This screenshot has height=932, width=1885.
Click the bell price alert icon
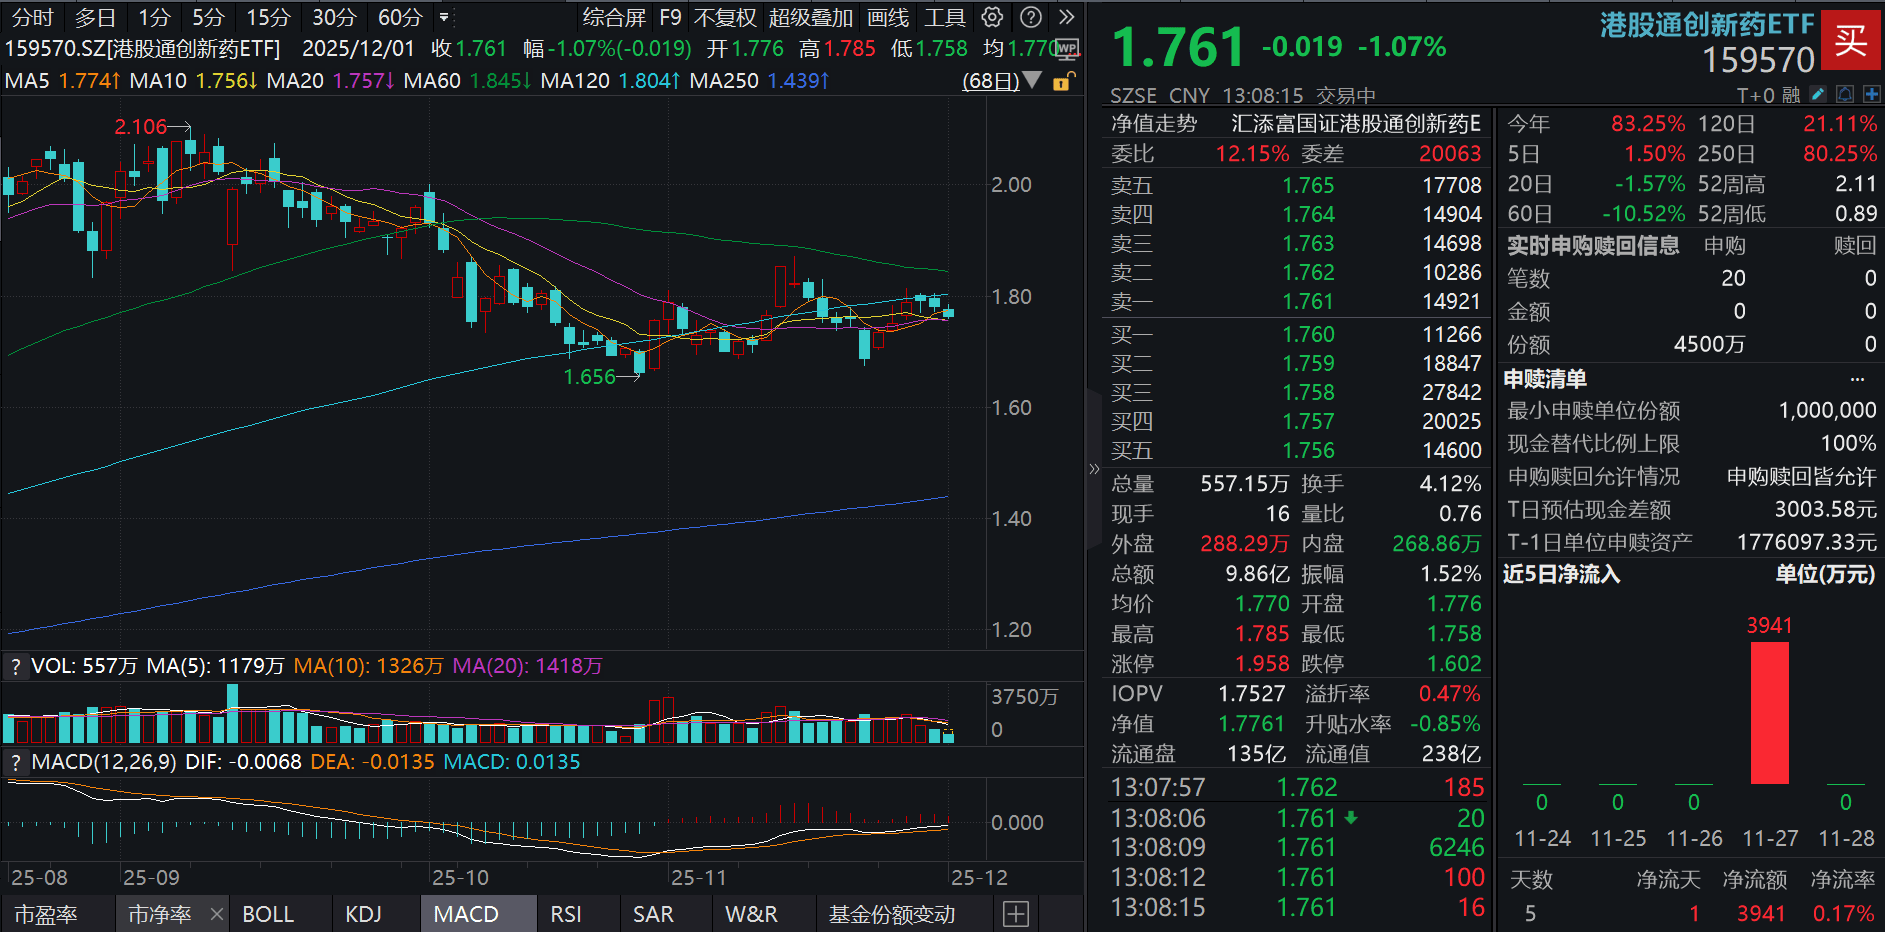tap(1845, 94)
